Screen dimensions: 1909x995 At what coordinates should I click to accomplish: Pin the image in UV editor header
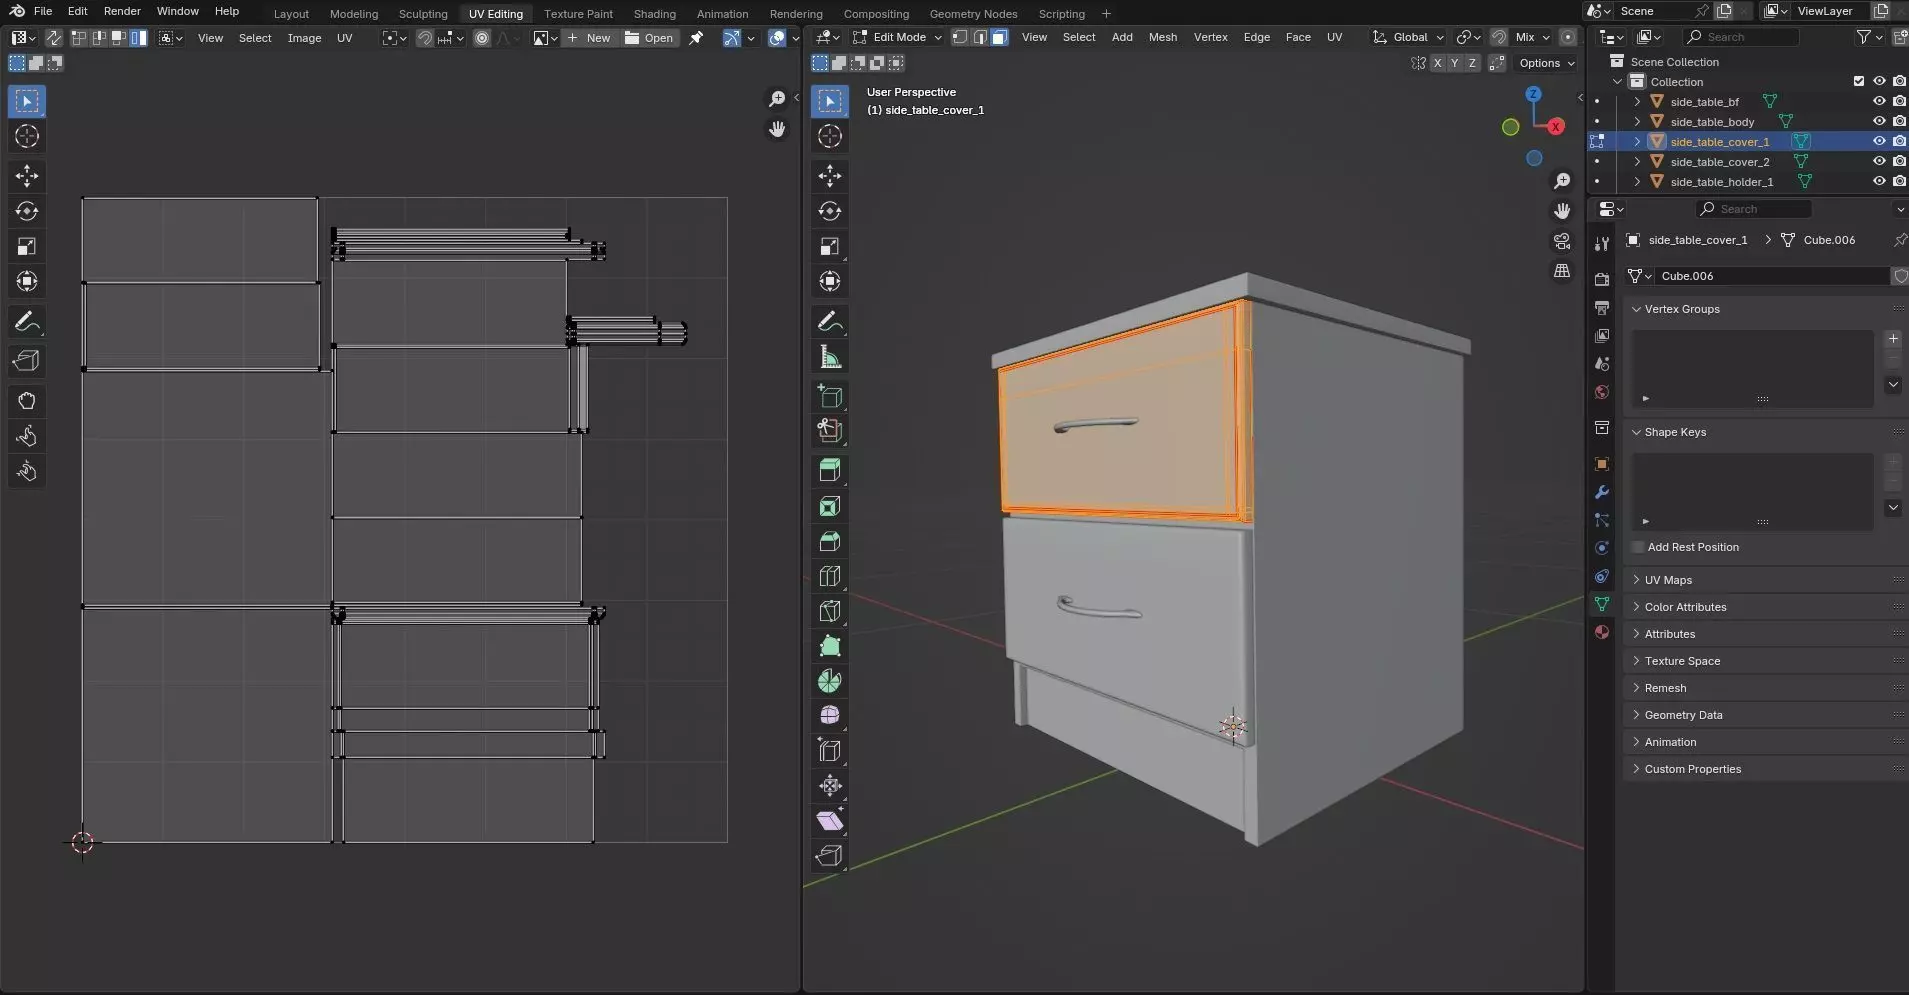(697, 38)
